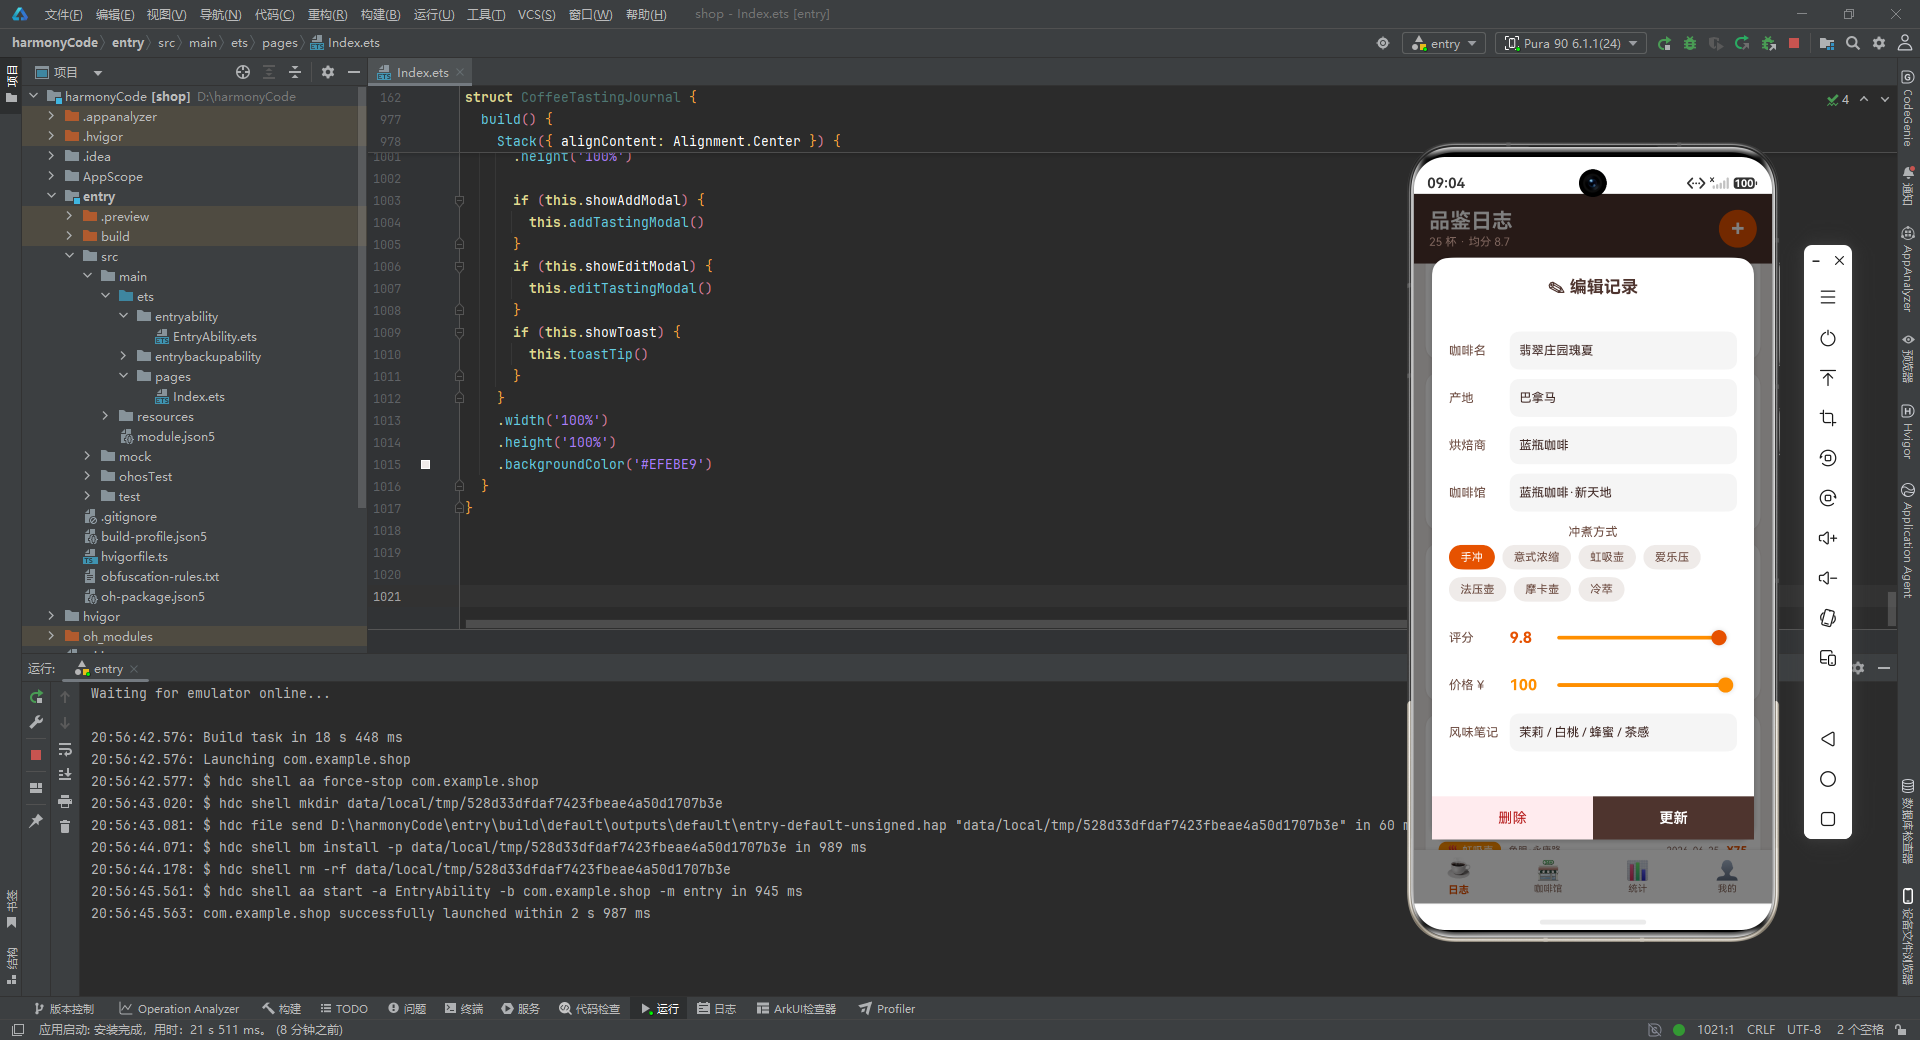Open the 文件(F) menu

click(x=63, y=14)
